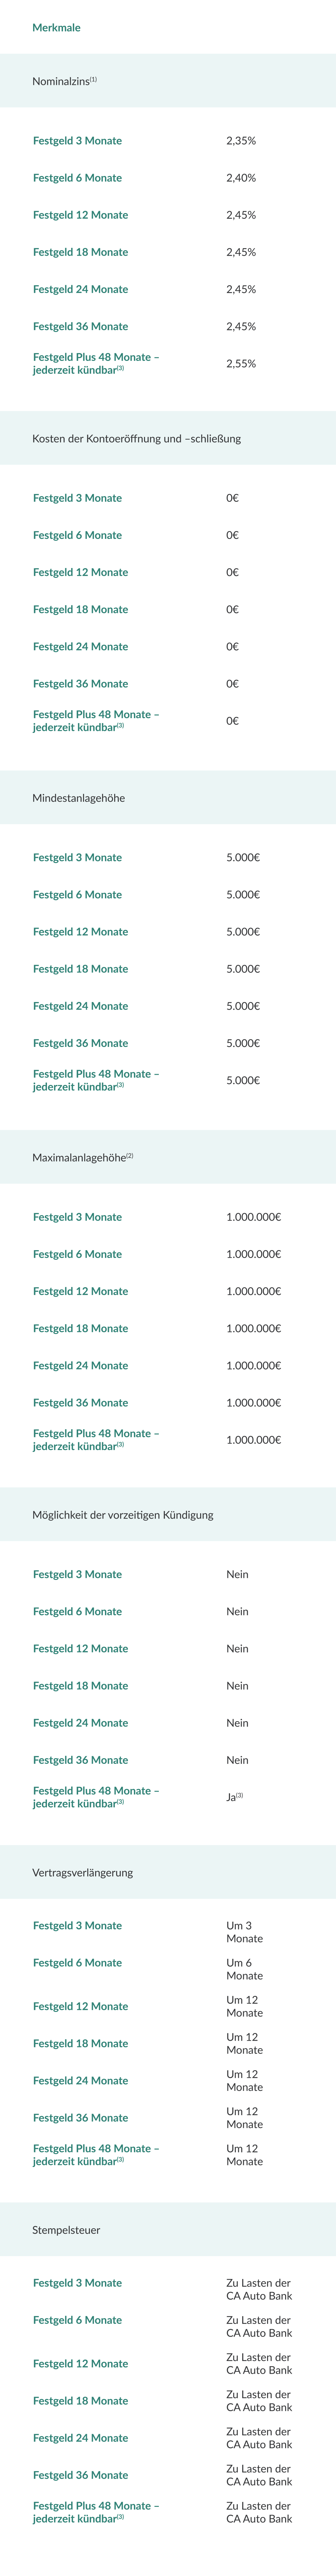Click Festgeld Plus 48 Monate under Nominalzins

click(95, 363)
